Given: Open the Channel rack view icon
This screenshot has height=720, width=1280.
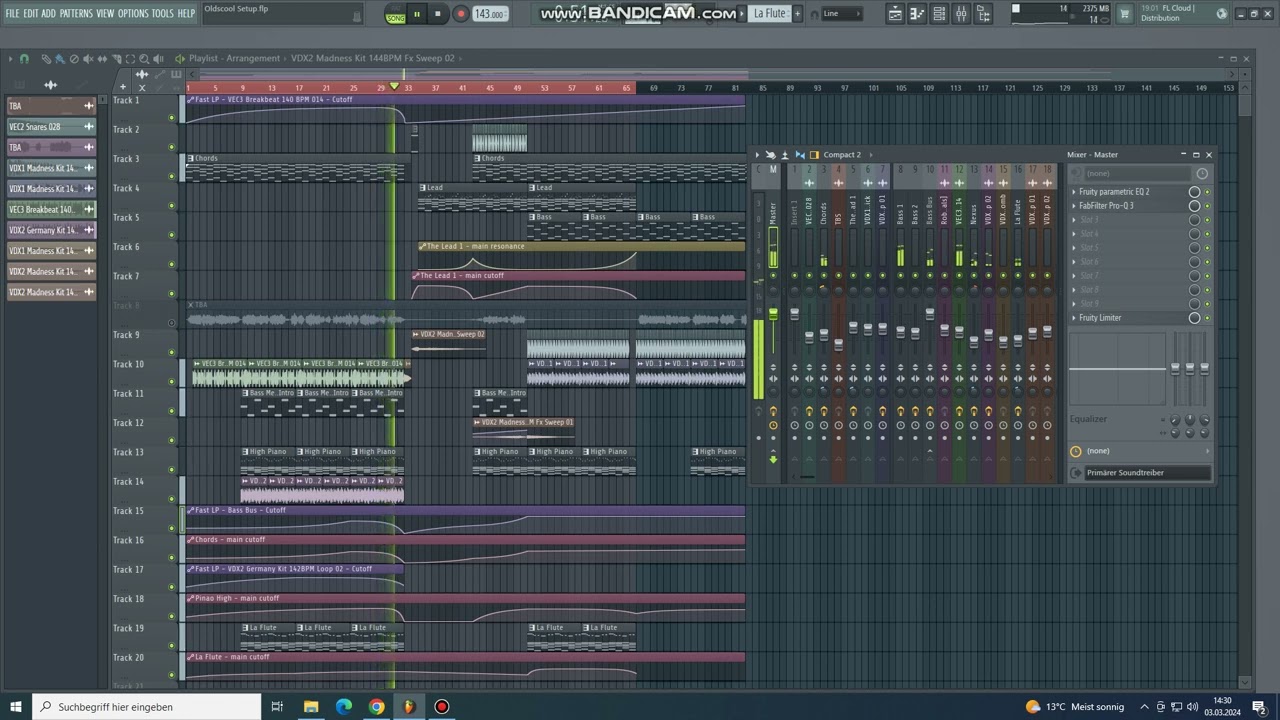Looking at the screenshot, I should click(939, 13).
